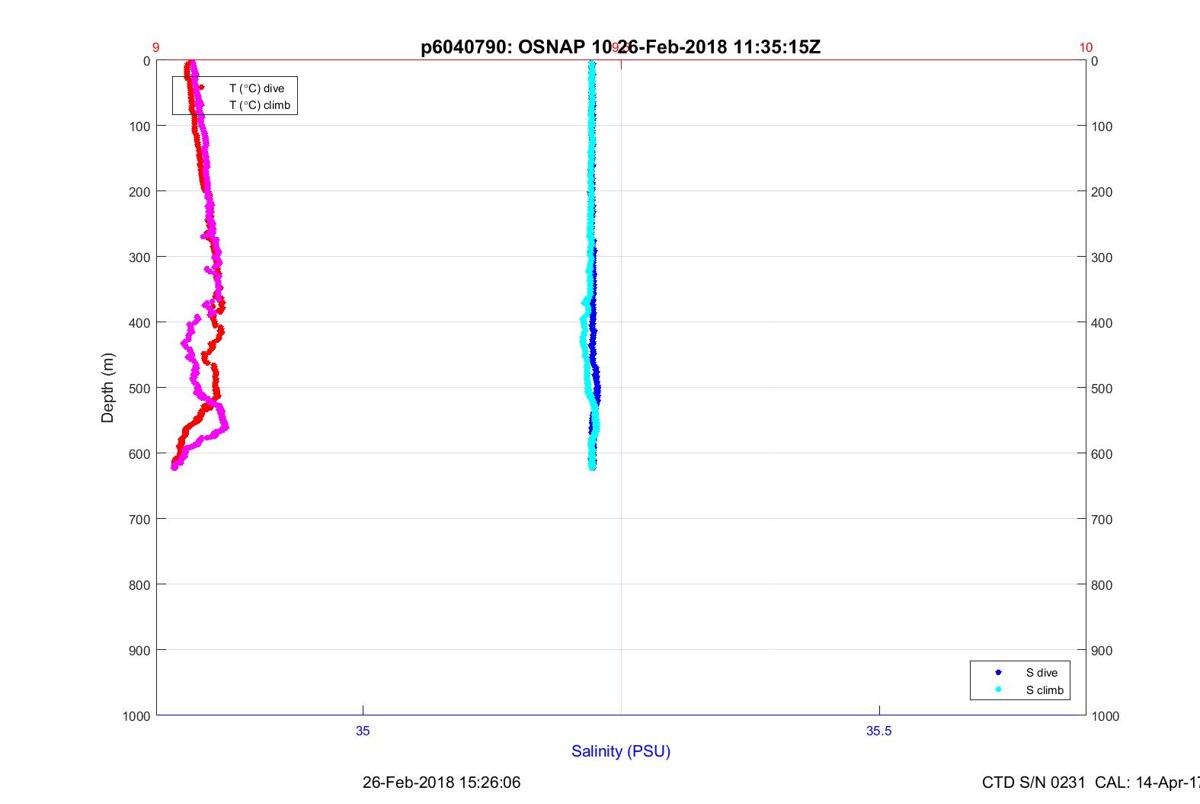Screen dimensions: 1200x804
Task: Click the 300 tick on the left depth axis
Action: [140, 257]
